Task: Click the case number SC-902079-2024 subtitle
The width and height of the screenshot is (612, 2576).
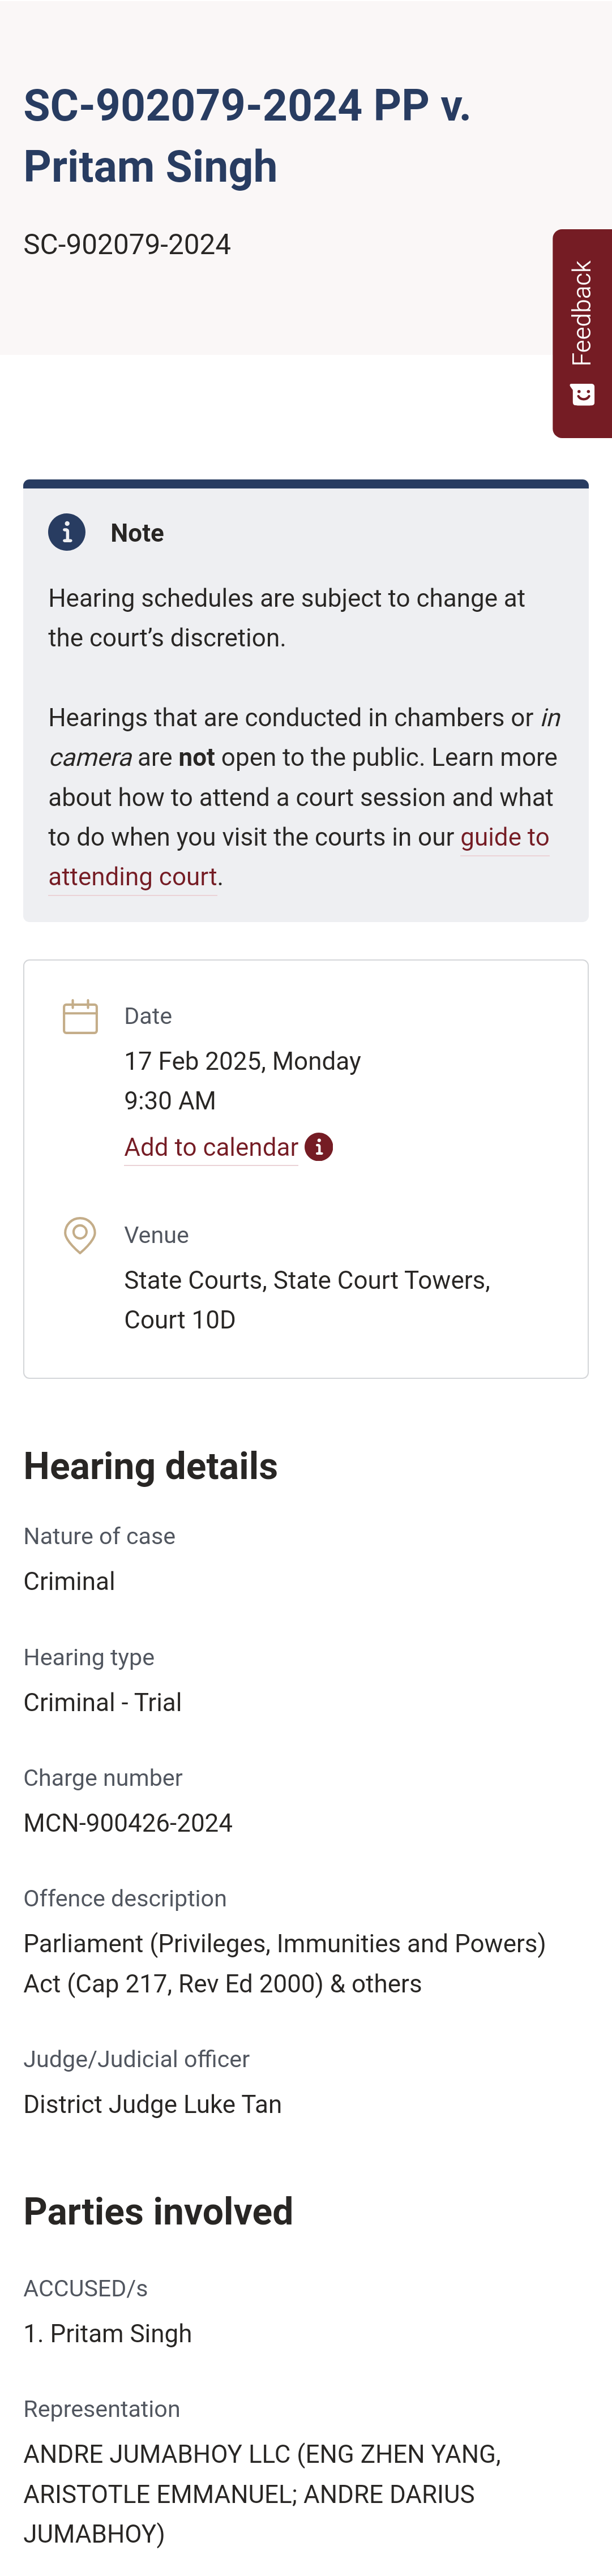Action: pos(127,245)
